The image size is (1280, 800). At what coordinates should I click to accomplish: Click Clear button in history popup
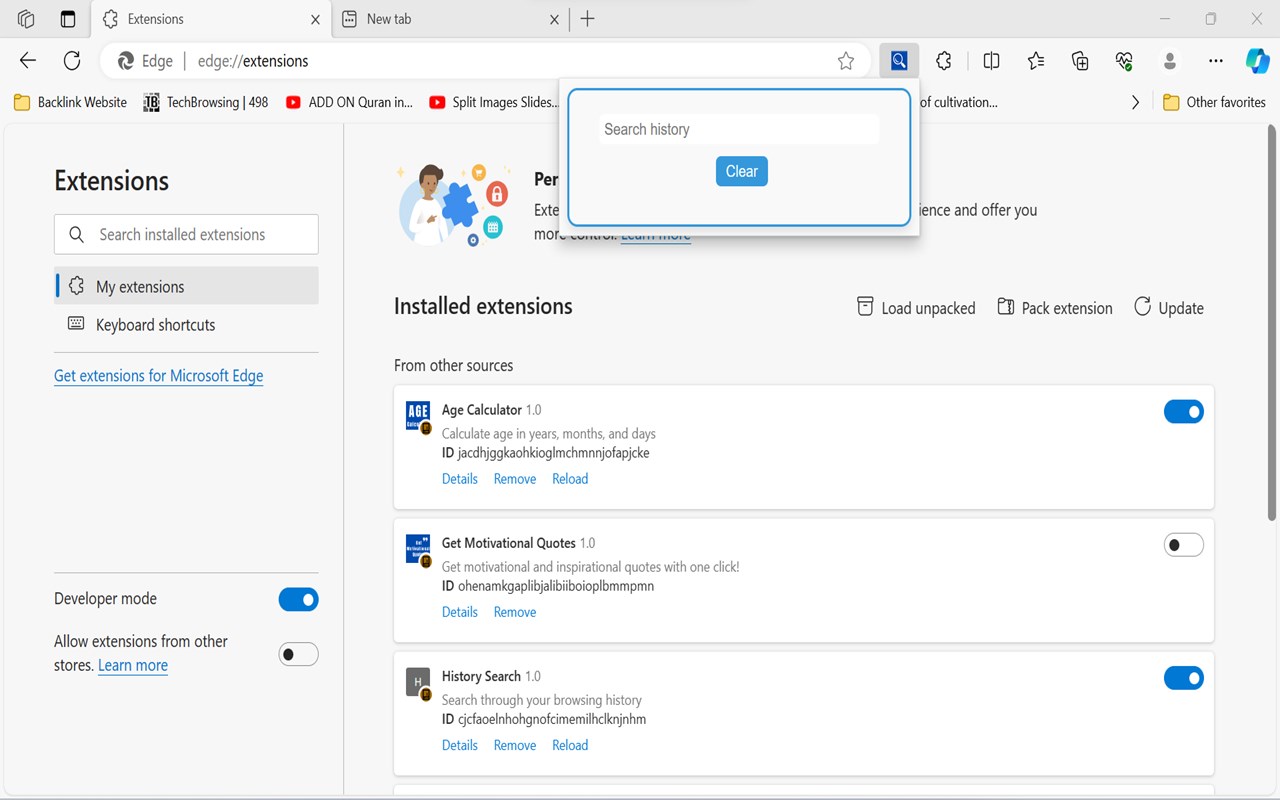(x=742, y=171)
